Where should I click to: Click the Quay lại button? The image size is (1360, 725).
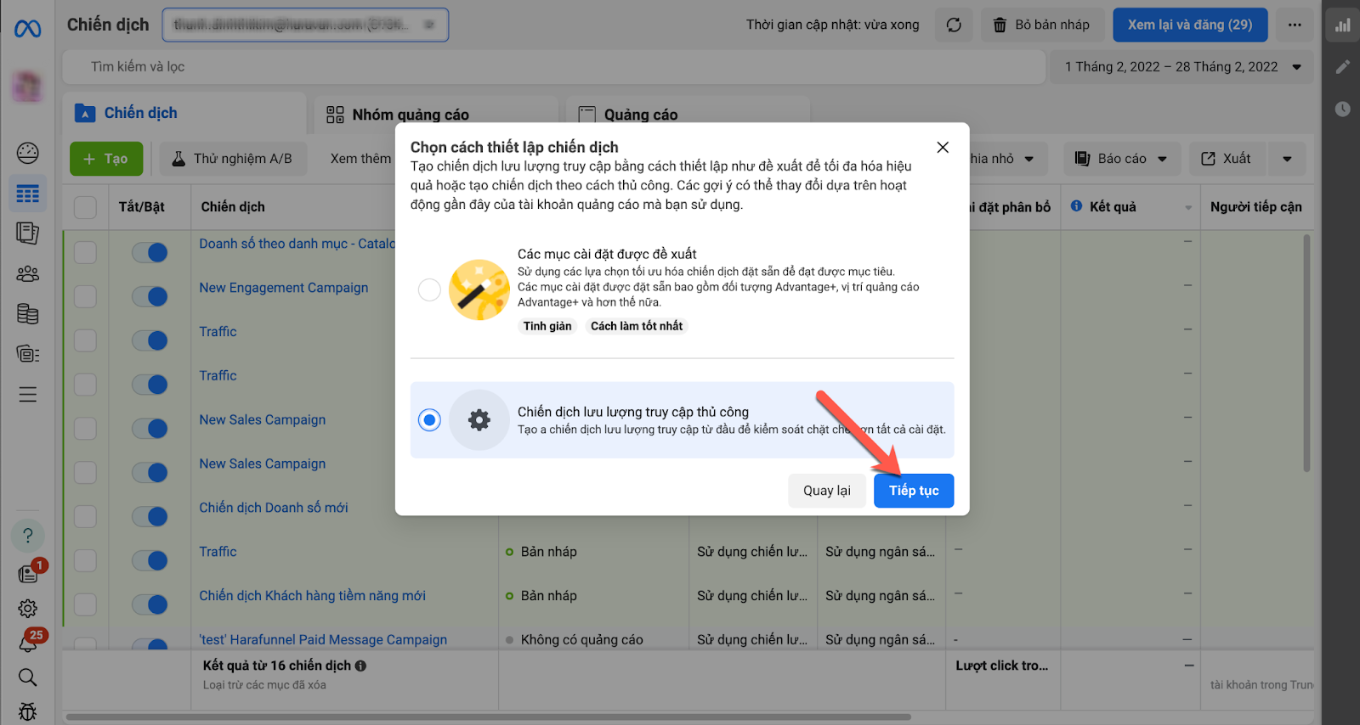(x=827, y=491)
